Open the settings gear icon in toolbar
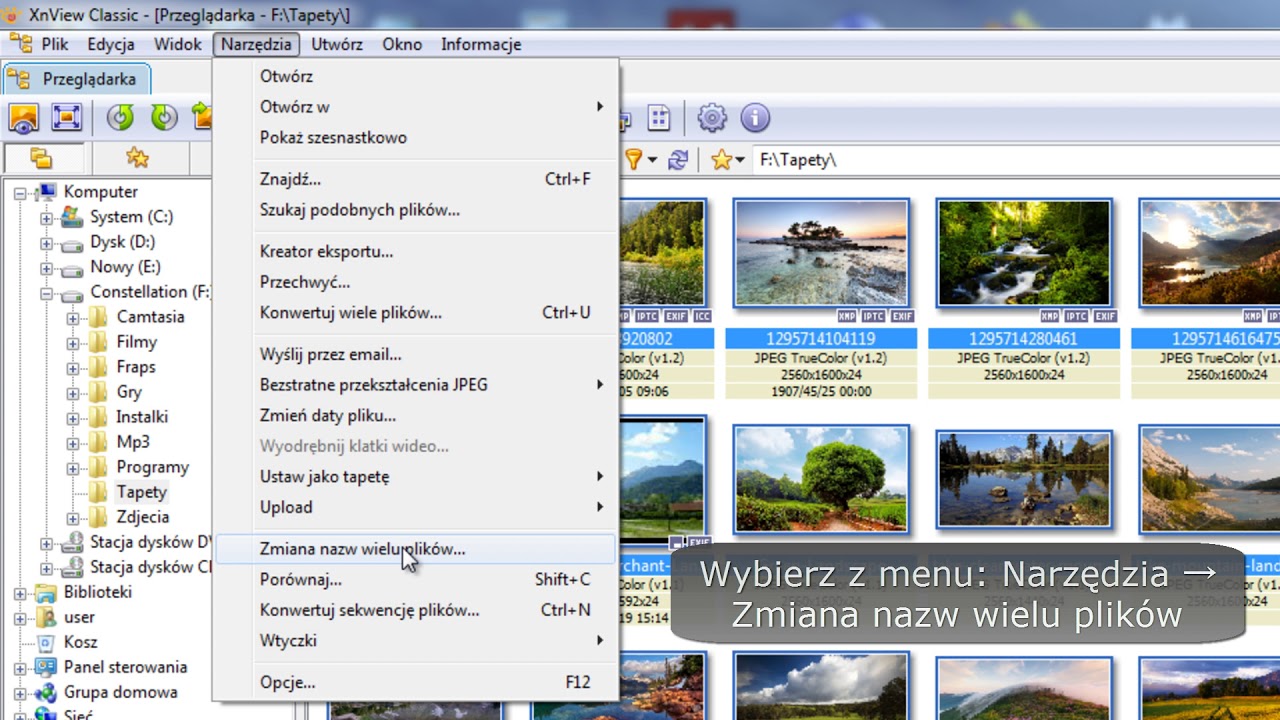 coord(711,118)
